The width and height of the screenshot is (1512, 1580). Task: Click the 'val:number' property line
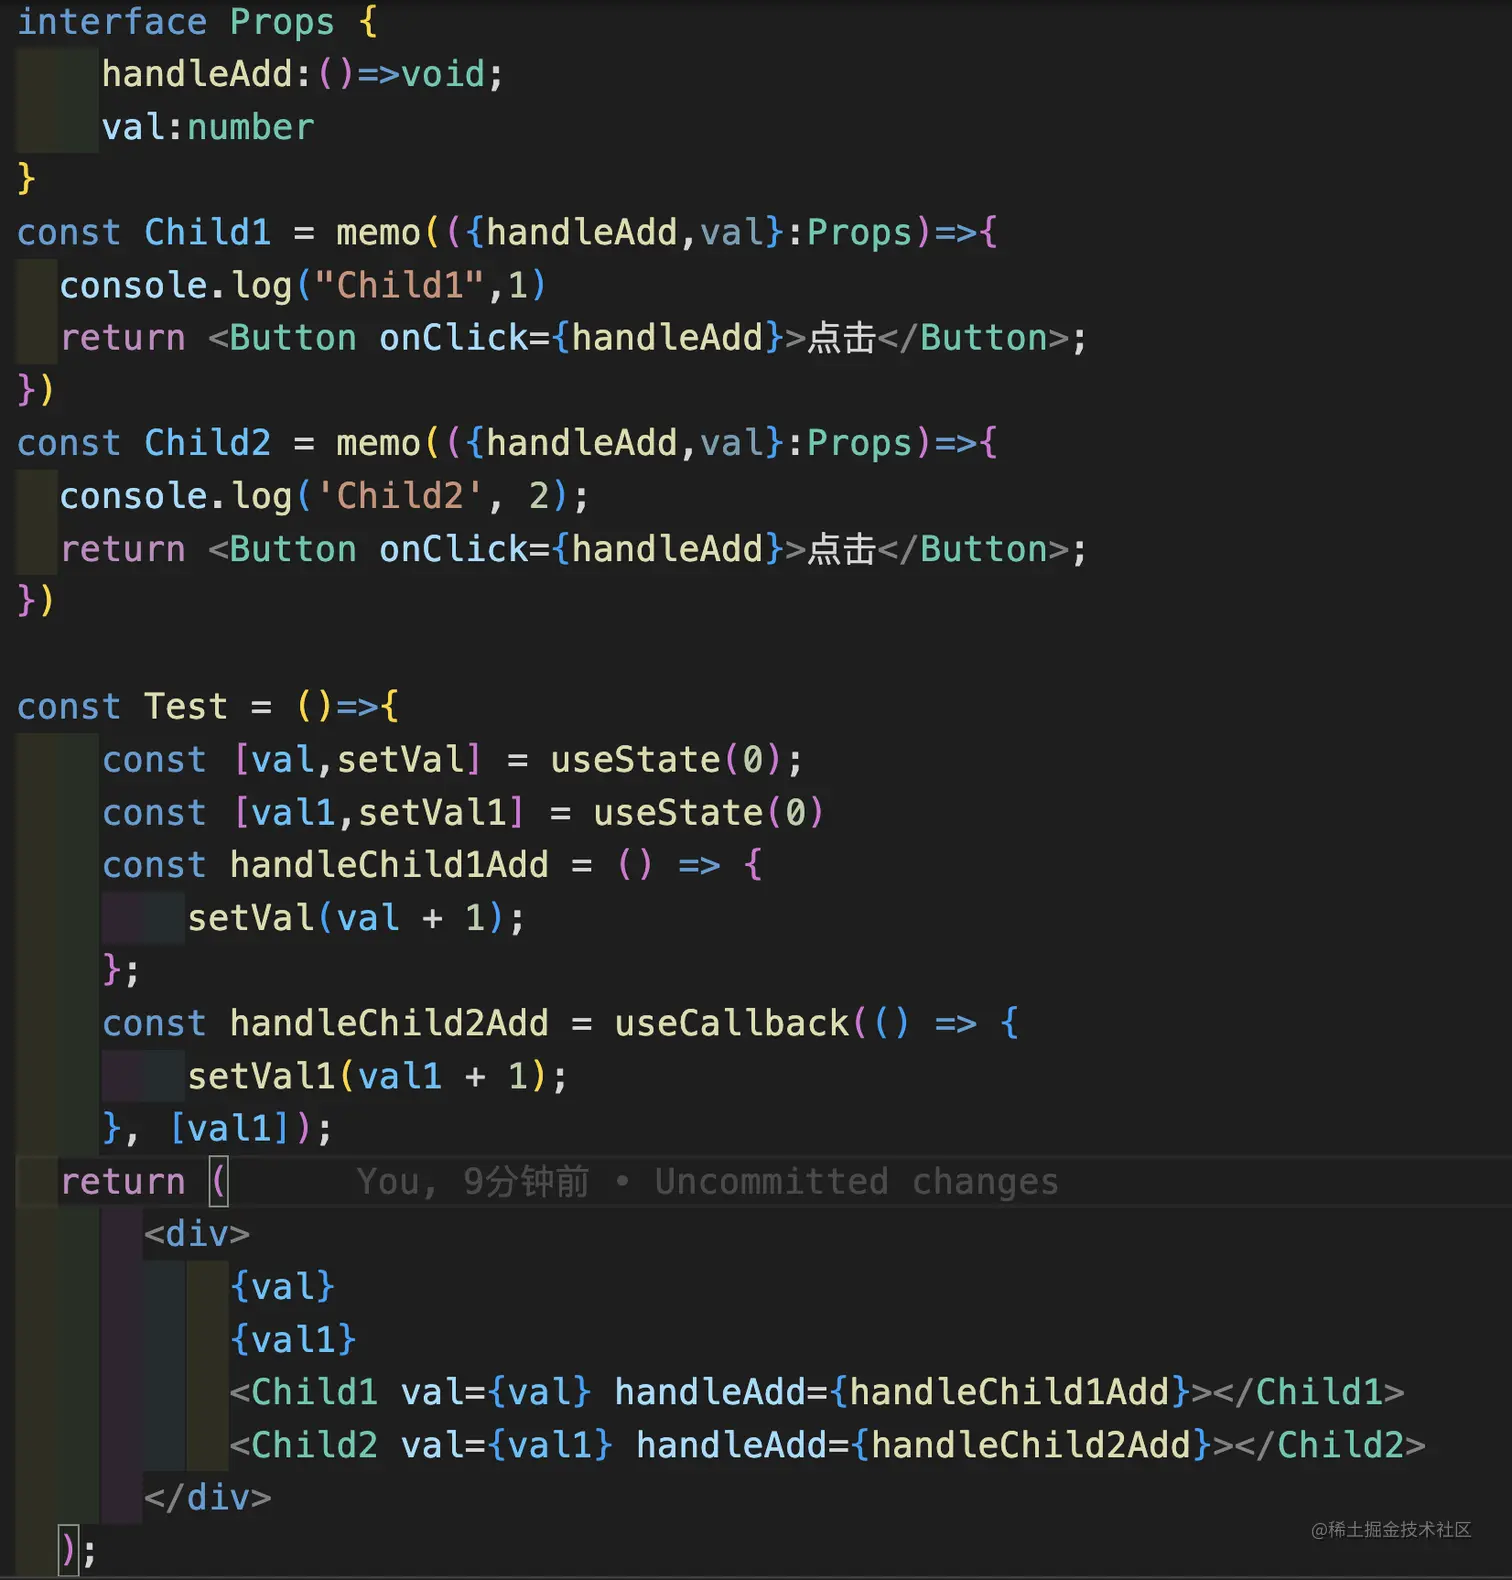208,127
